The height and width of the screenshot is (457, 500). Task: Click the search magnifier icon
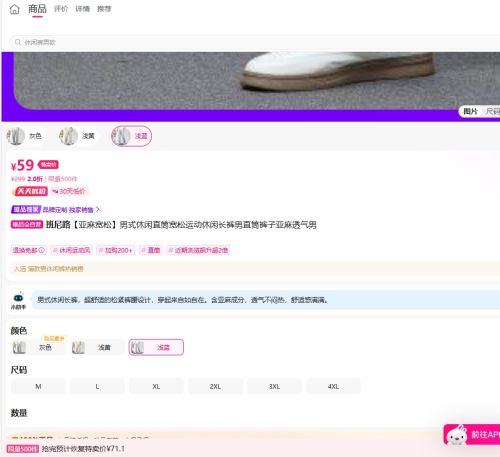(18, 42)
